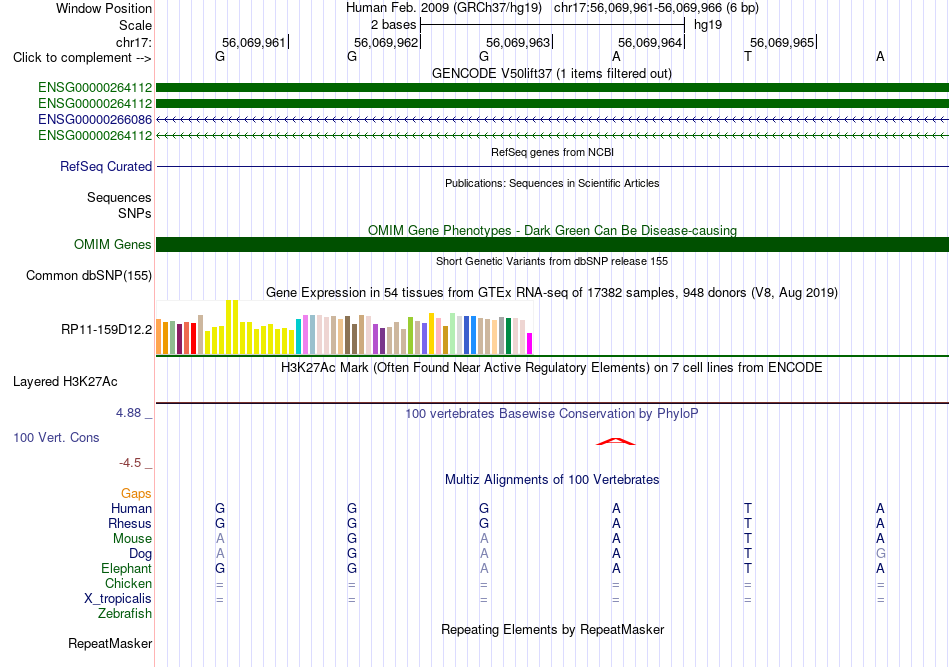Click the Common dbSNP(155) track label
The image size is (950, 667).
89,275
